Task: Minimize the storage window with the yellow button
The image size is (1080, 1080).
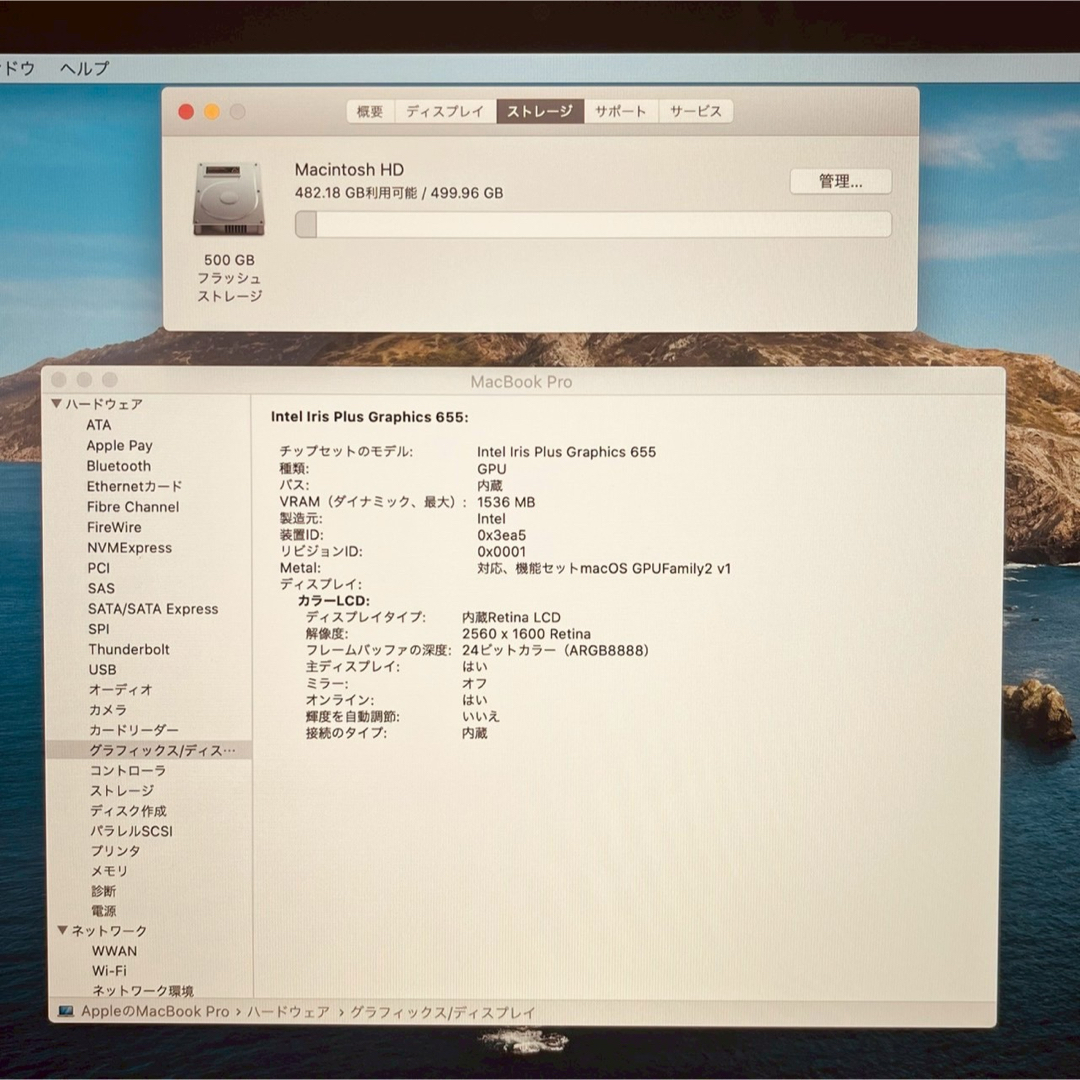Action: [211, 112]
